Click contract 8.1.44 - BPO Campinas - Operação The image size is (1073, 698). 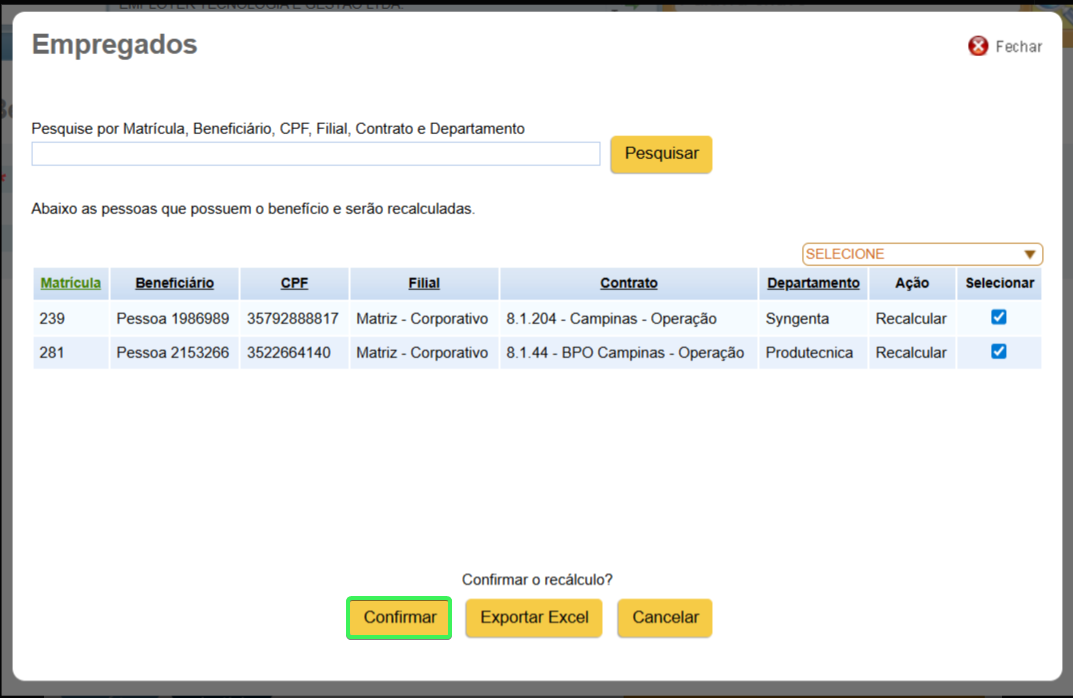625,353
